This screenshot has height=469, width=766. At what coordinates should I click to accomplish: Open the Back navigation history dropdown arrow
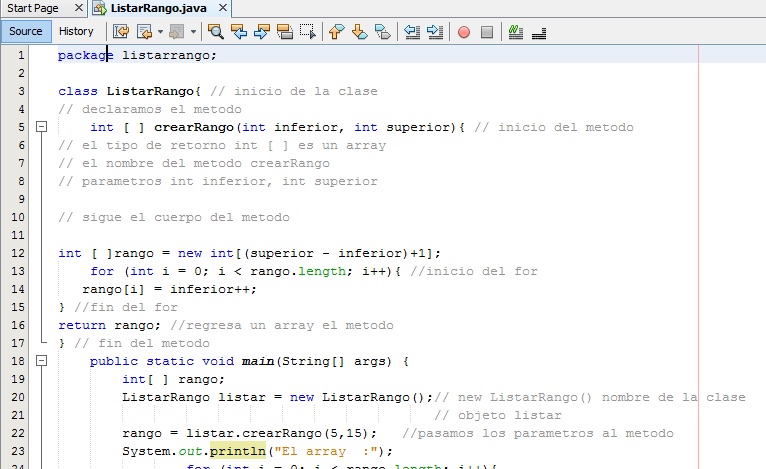pos(159,32)
